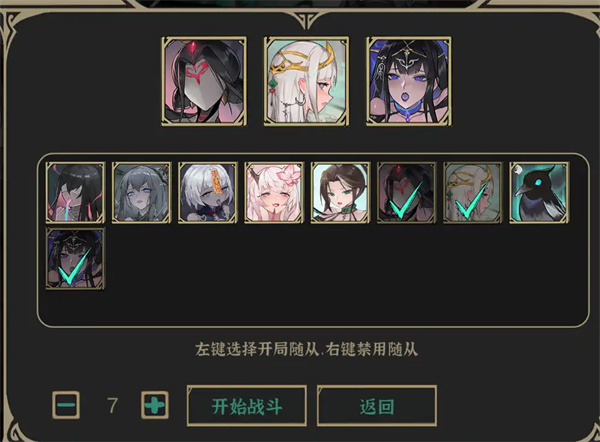Uncheck the masked red-gem follower in grid
Viewport: 600px width, 442px height.
coord(407,192)
